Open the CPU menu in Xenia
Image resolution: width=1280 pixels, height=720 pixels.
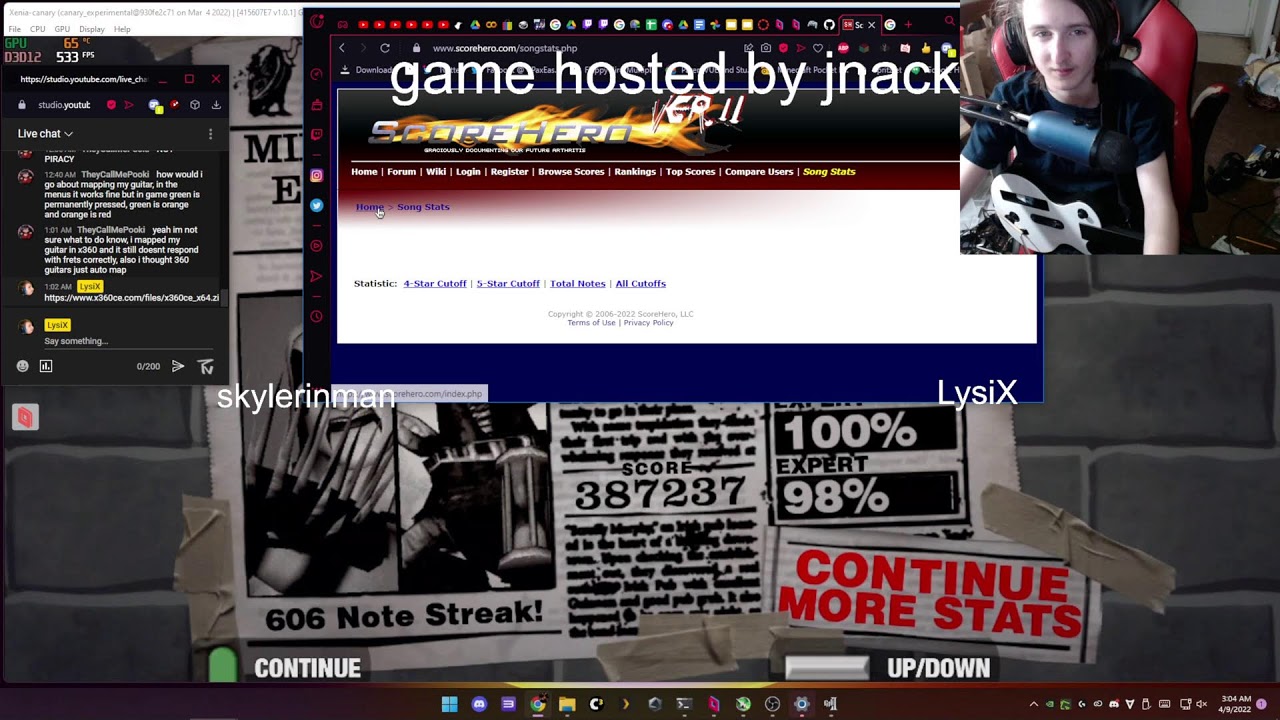coord(38,29)
